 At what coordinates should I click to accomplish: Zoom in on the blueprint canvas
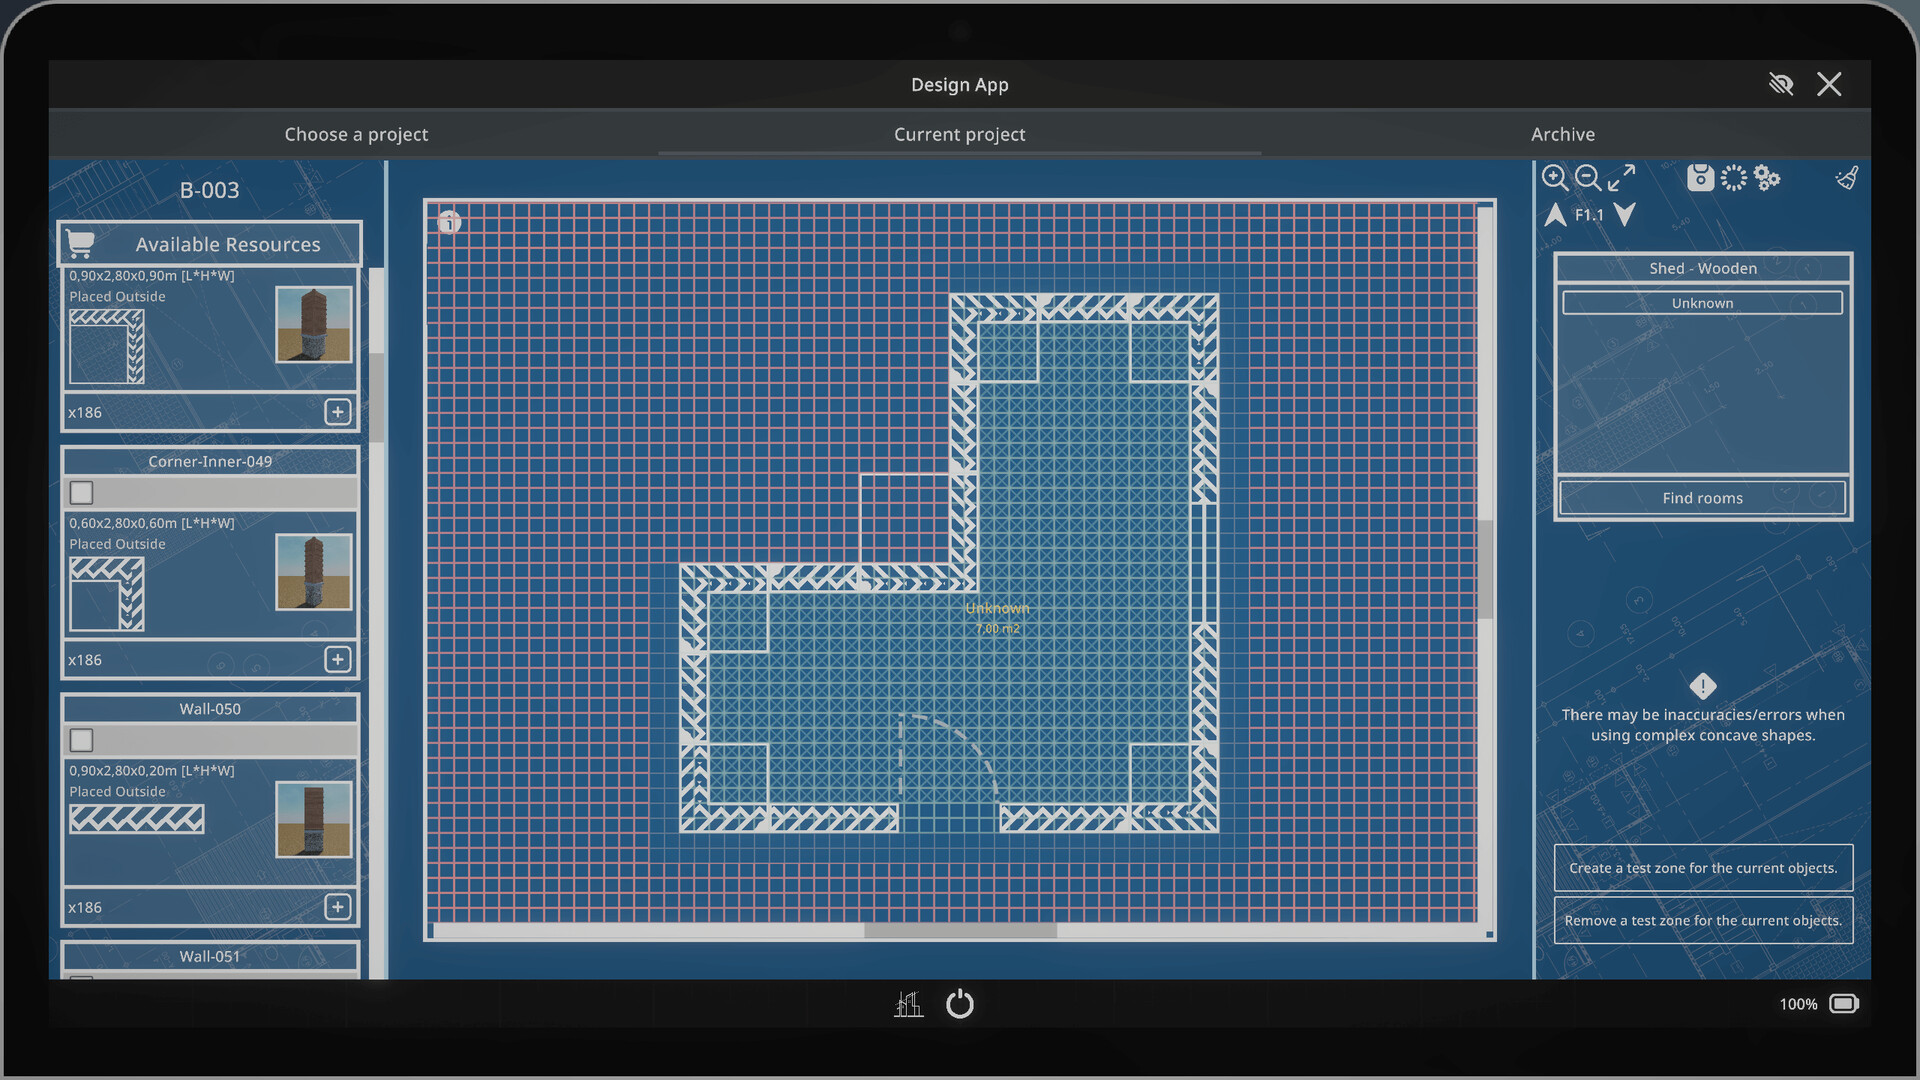(x=1556, y=178)
